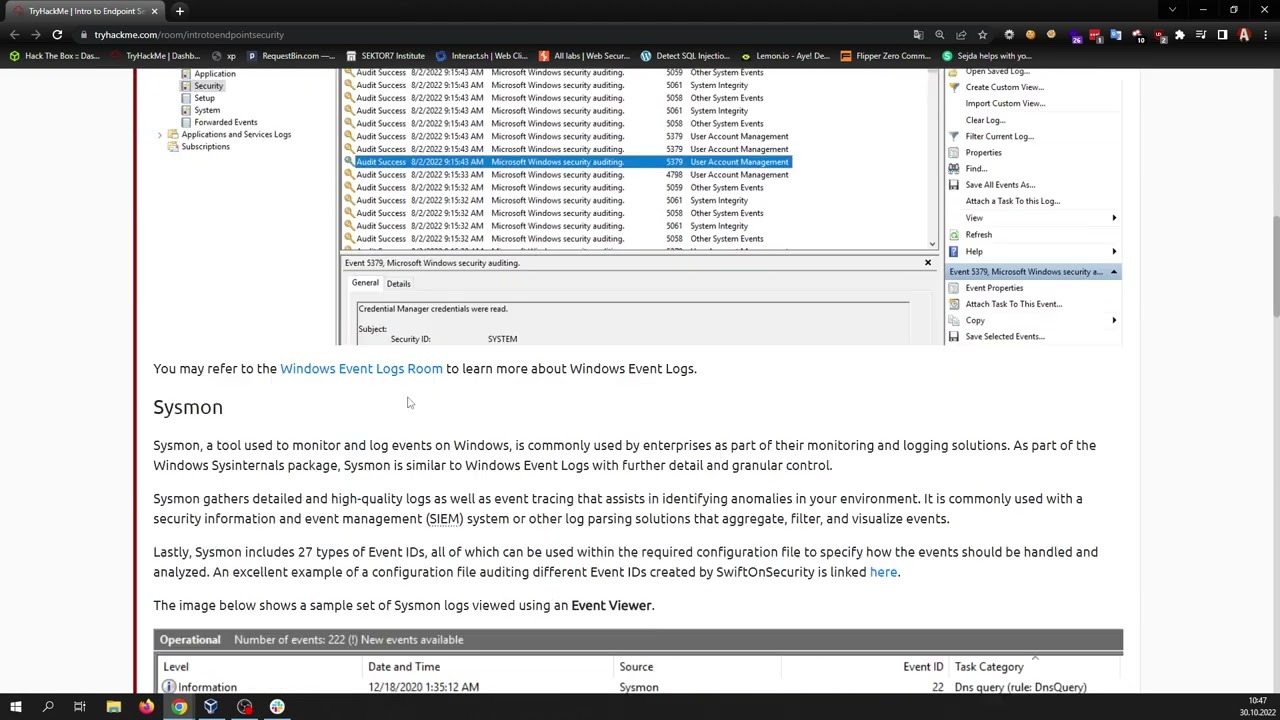Open Task View on the taskbar

coord(80,707)
